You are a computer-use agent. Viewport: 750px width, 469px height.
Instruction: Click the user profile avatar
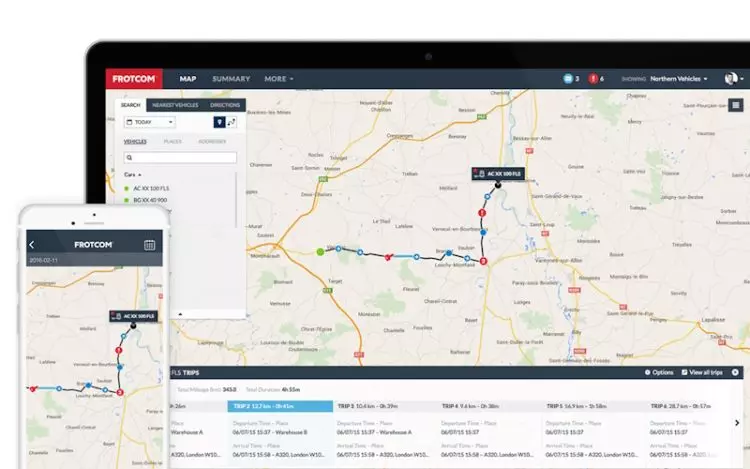click(731, 78)
